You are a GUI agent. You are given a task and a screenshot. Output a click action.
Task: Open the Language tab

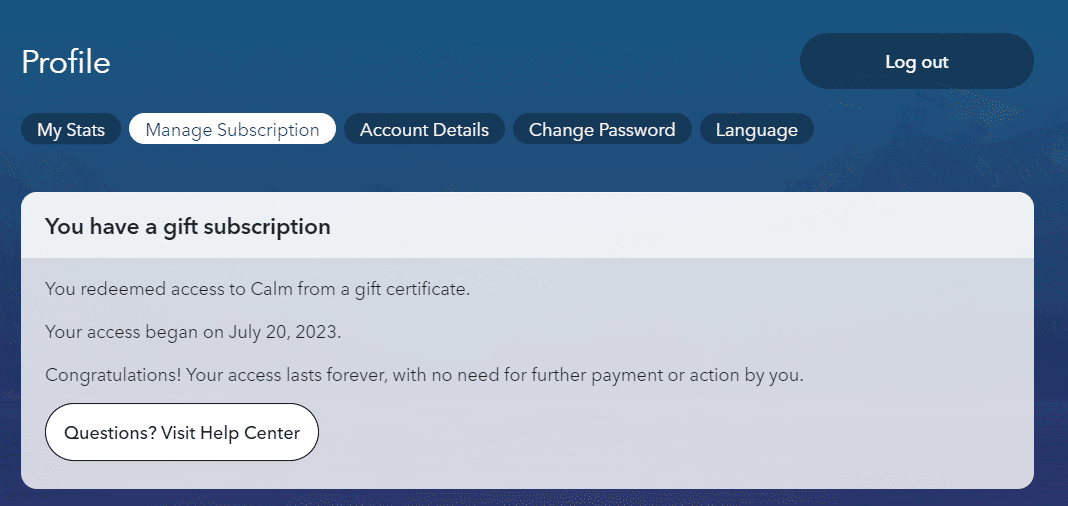point(756,130)
